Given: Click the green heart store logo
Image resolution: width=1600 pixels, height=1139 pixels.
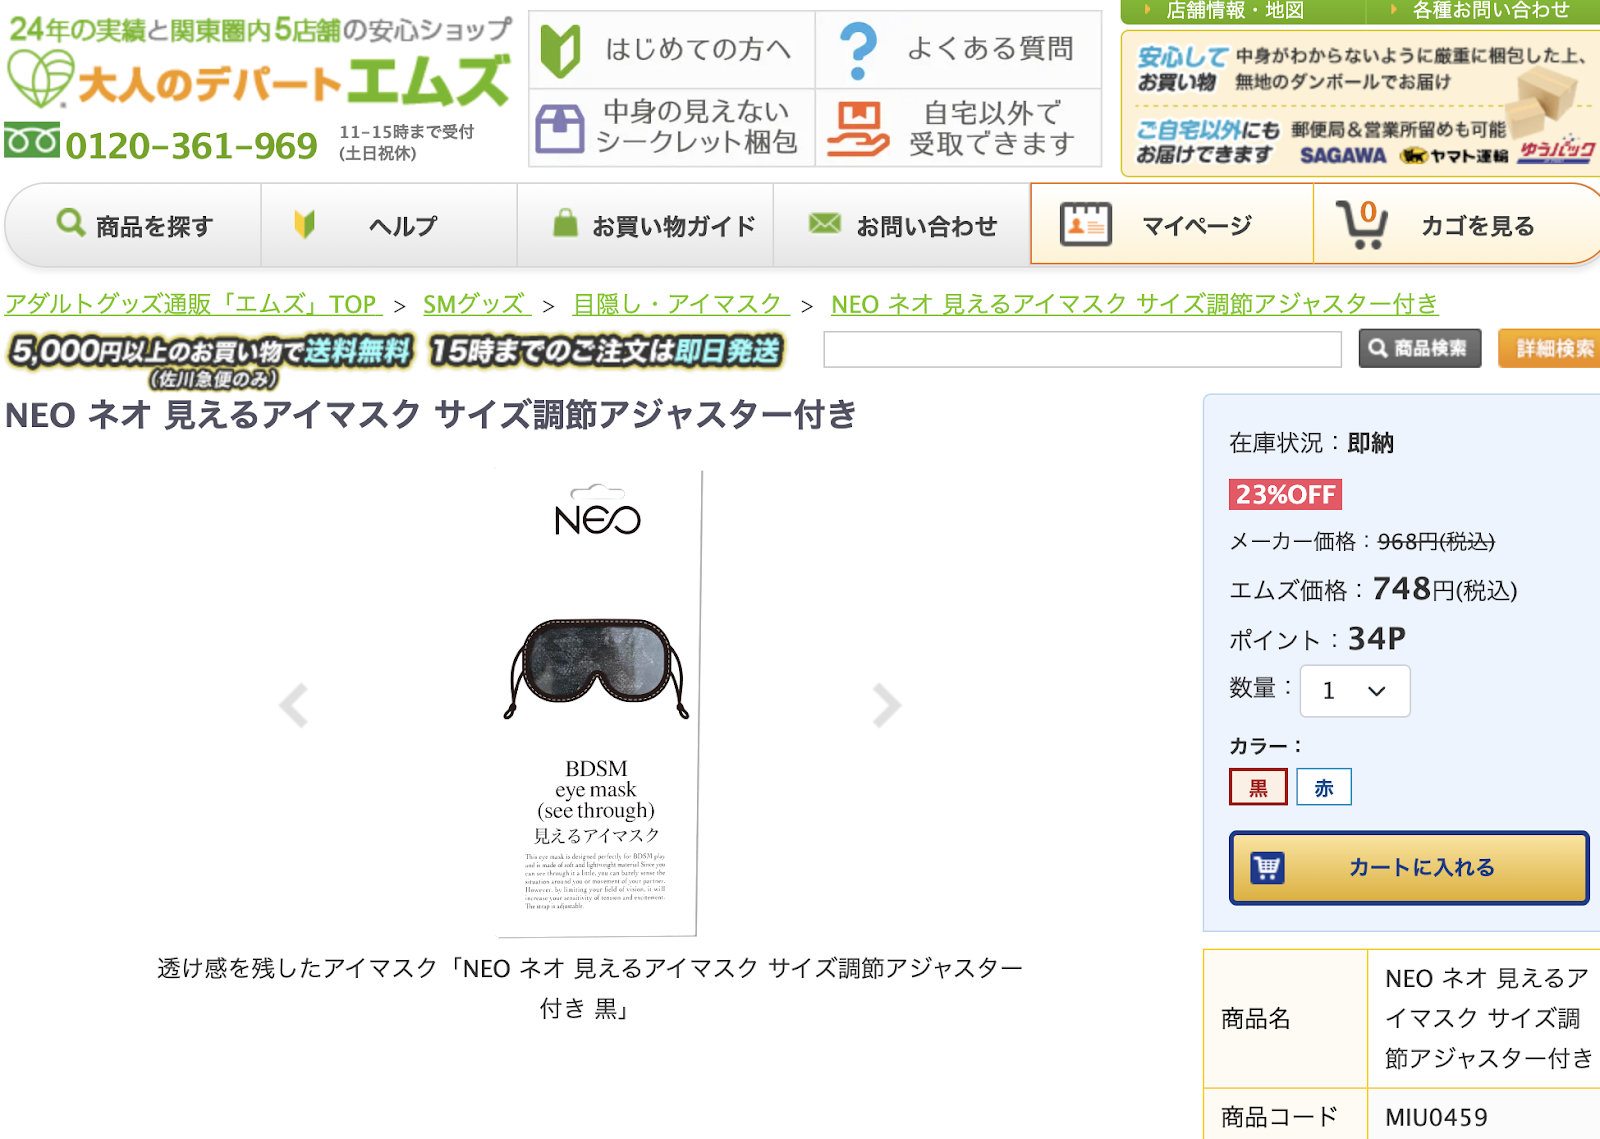Looking at the screenshot, I should (x=40, y=78).
